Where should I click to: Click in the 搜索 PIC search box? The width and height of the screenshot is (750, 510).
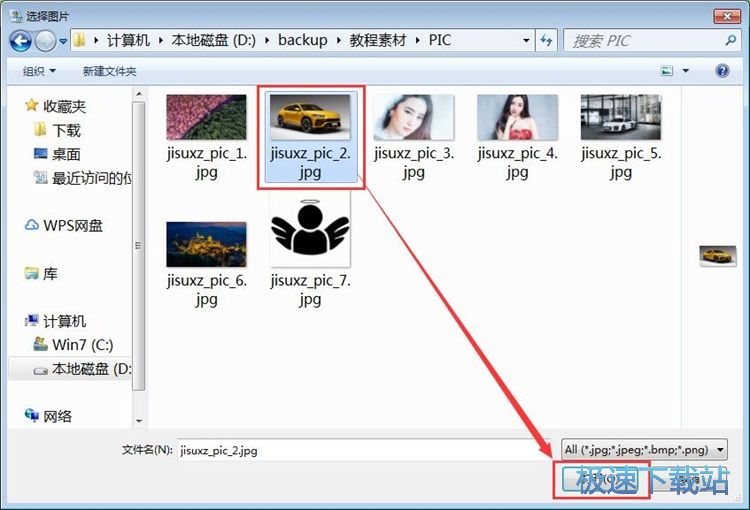tap(652, 41)
